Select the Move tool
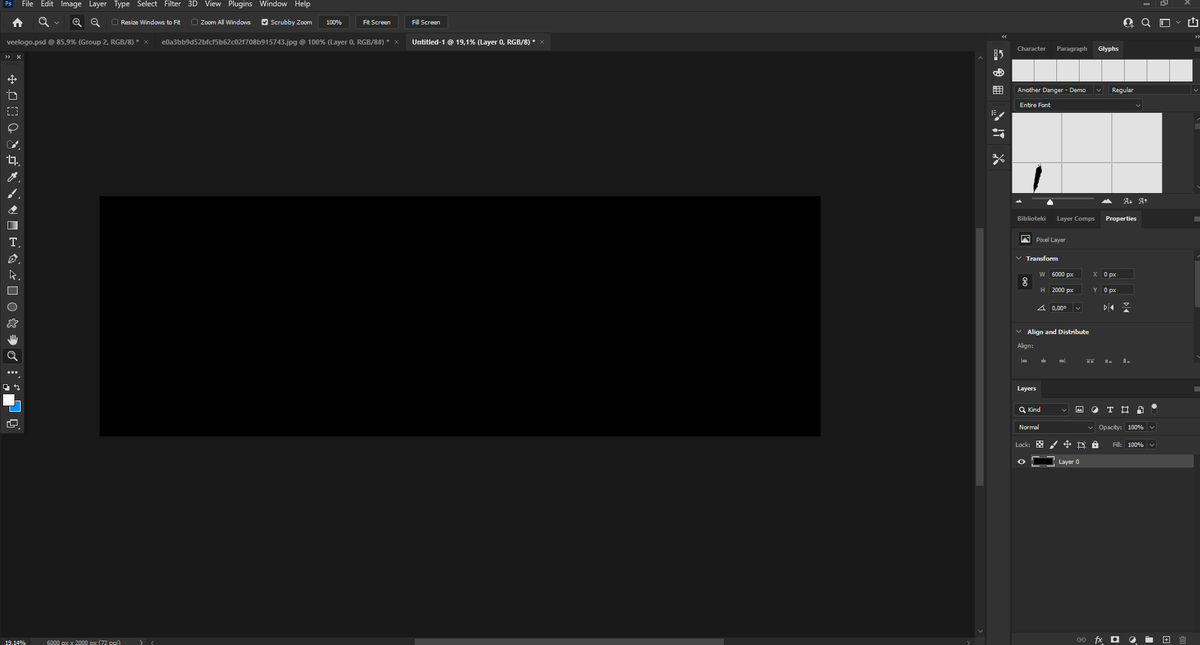This screenshot has width=1200, height=645. pyautogui.click(x=12, y=79)
